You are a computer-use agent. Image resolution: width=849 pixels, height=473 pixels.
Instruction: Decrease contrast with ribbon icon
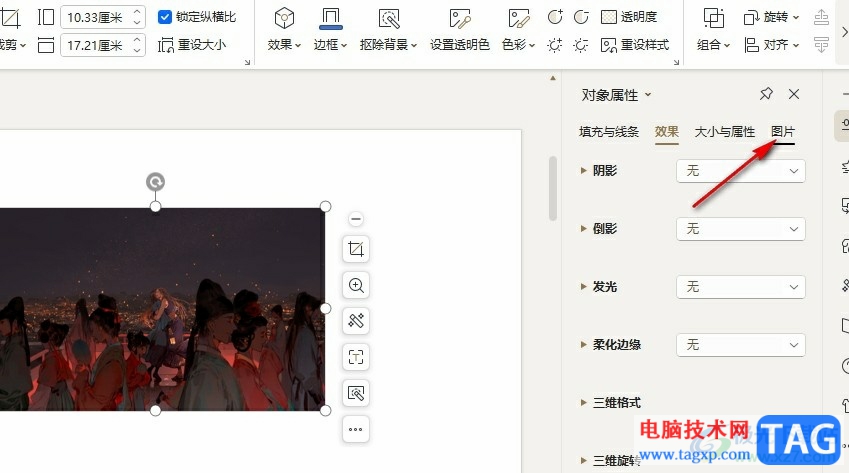pos(581,17)
